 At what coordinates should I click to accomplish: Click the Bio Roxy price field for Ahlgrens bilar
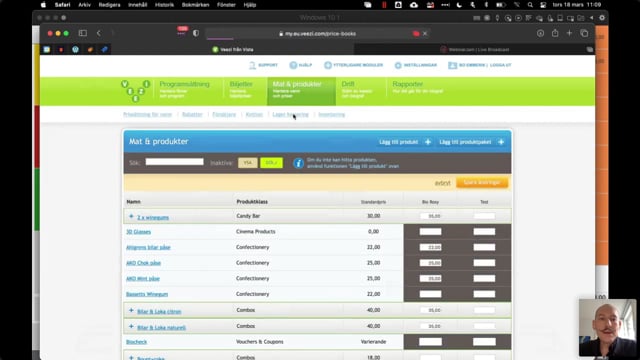(x=430, y=247)
